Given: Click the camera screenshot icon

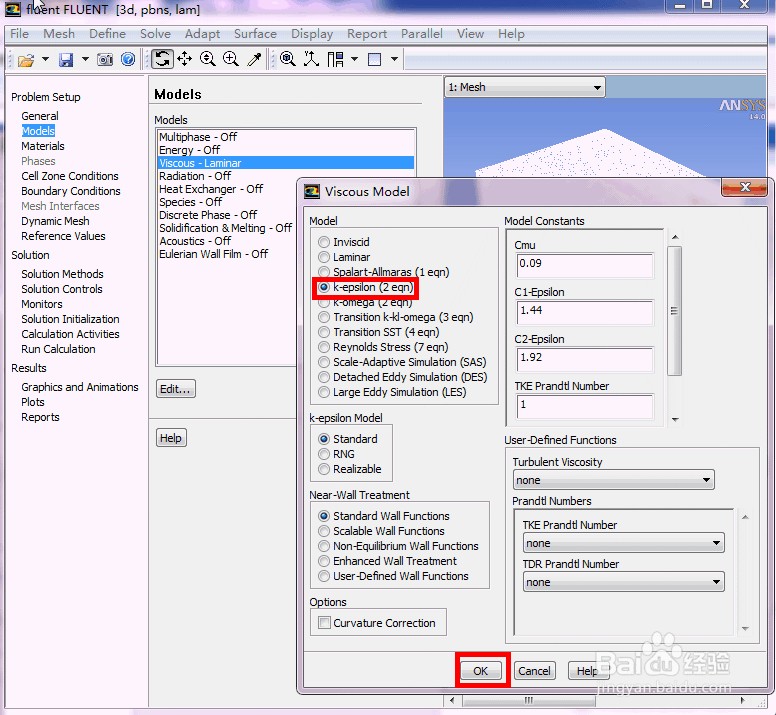Looking at the screenshot, I should (x=104, y=60).
